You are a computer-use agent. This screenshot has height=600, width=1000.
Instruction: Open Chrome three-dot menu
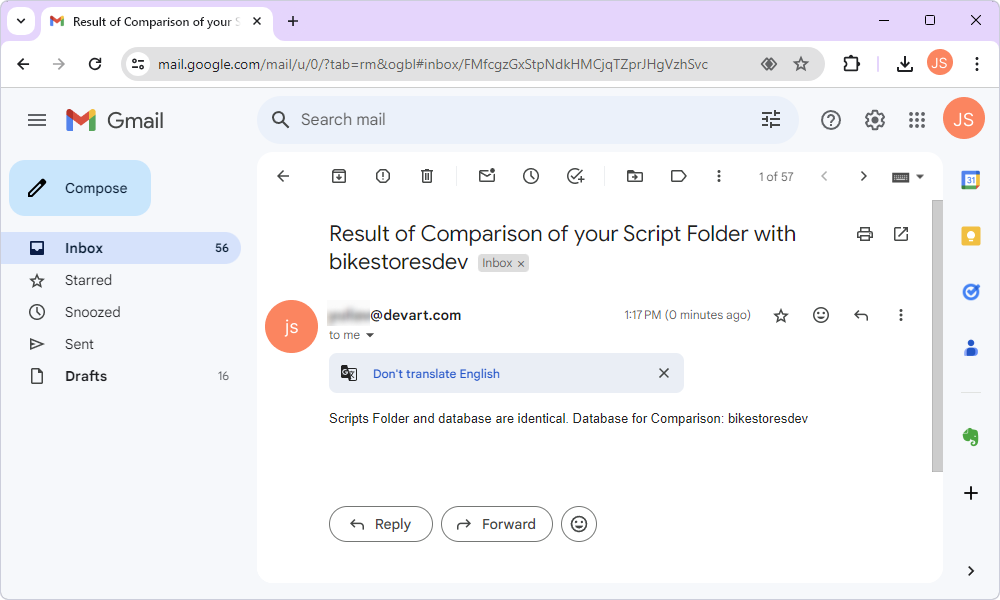pyautogui.click(x=976, y=64)
